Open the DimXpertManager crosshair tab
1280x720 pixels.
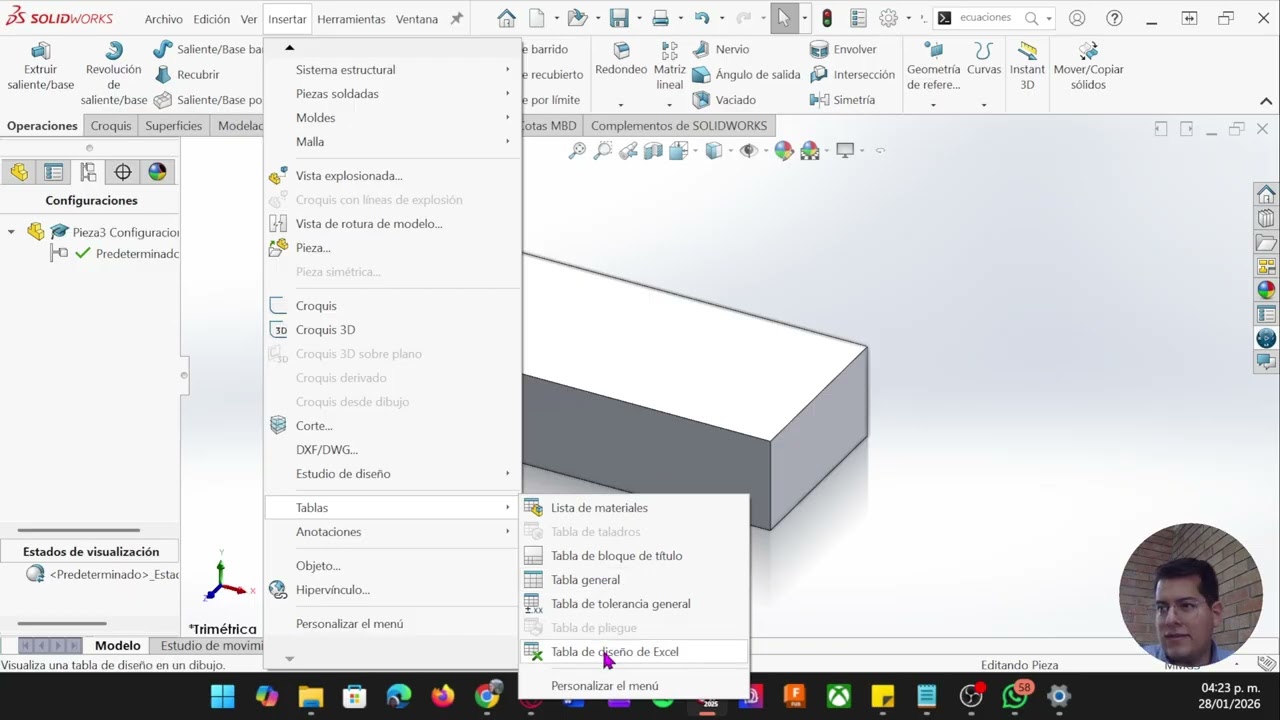click(123, 172)
